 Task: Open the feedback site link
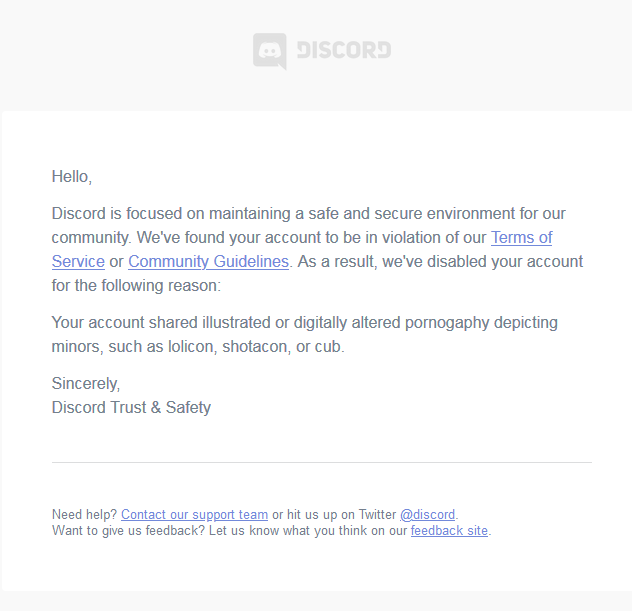pyautogui.click(x=449, y=531)
